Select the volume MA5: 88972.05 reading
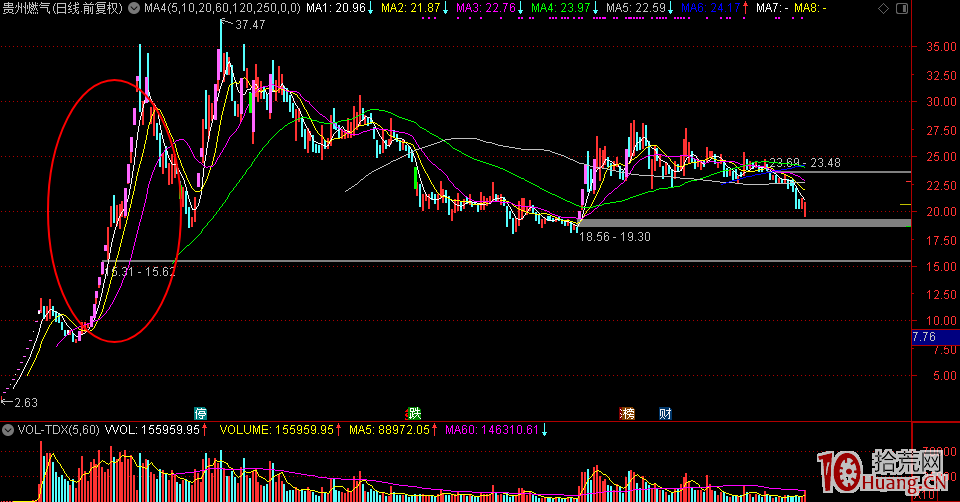The width and height of the screenshot is (960, 502). point(389,430)
